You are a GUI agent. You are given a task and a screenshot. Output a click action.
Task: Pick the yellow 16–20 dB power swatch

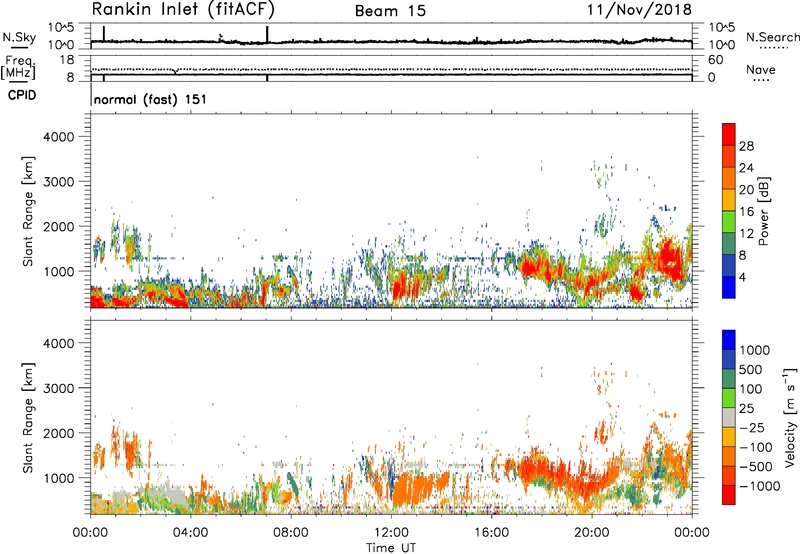pos(729,199)
